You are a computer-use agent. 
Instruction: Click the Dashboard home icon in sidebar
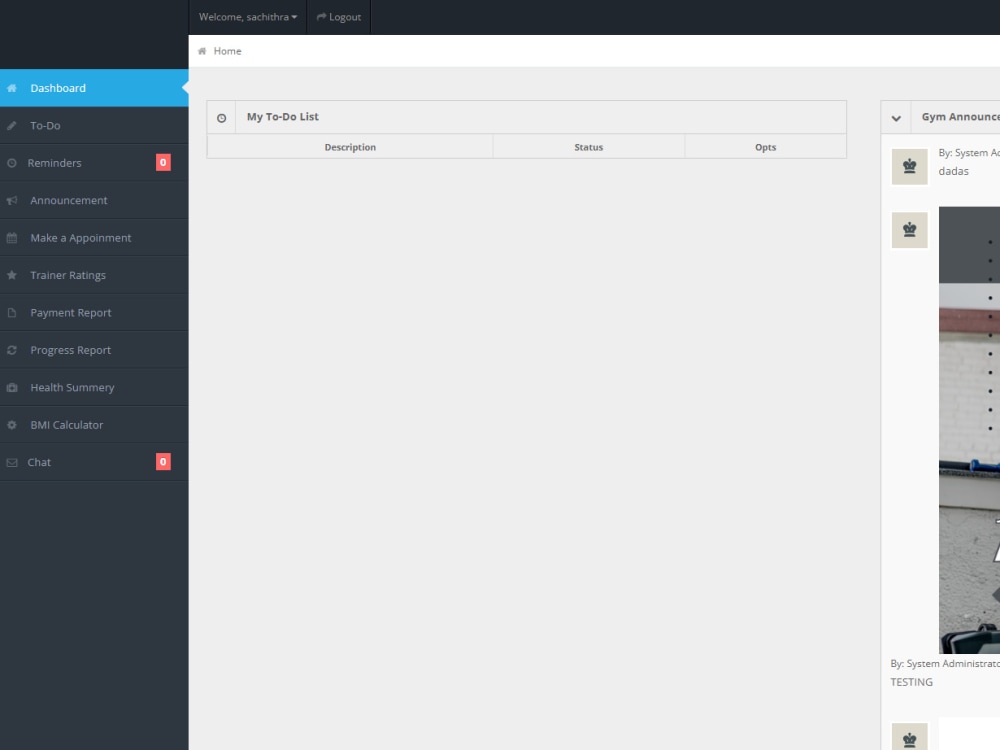pos(11,88)
